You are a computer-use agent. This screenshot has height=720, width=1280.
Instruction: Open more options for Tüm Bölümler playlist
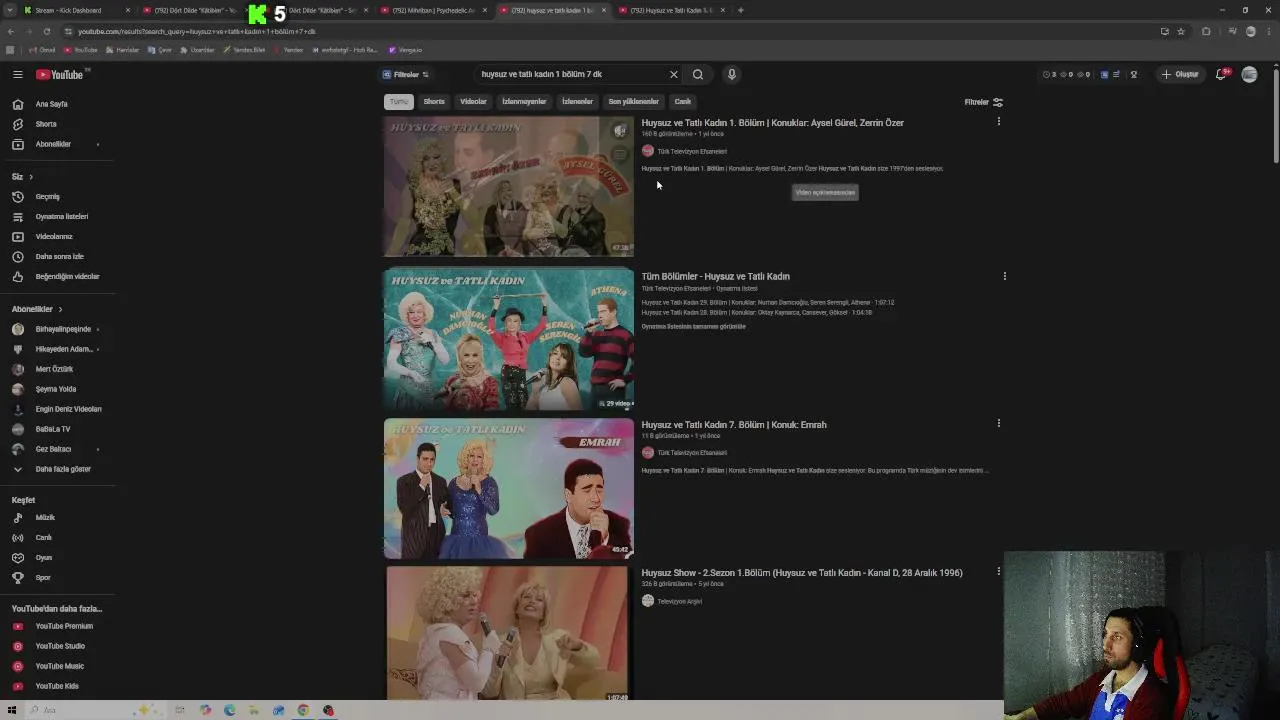point(1004,276)
